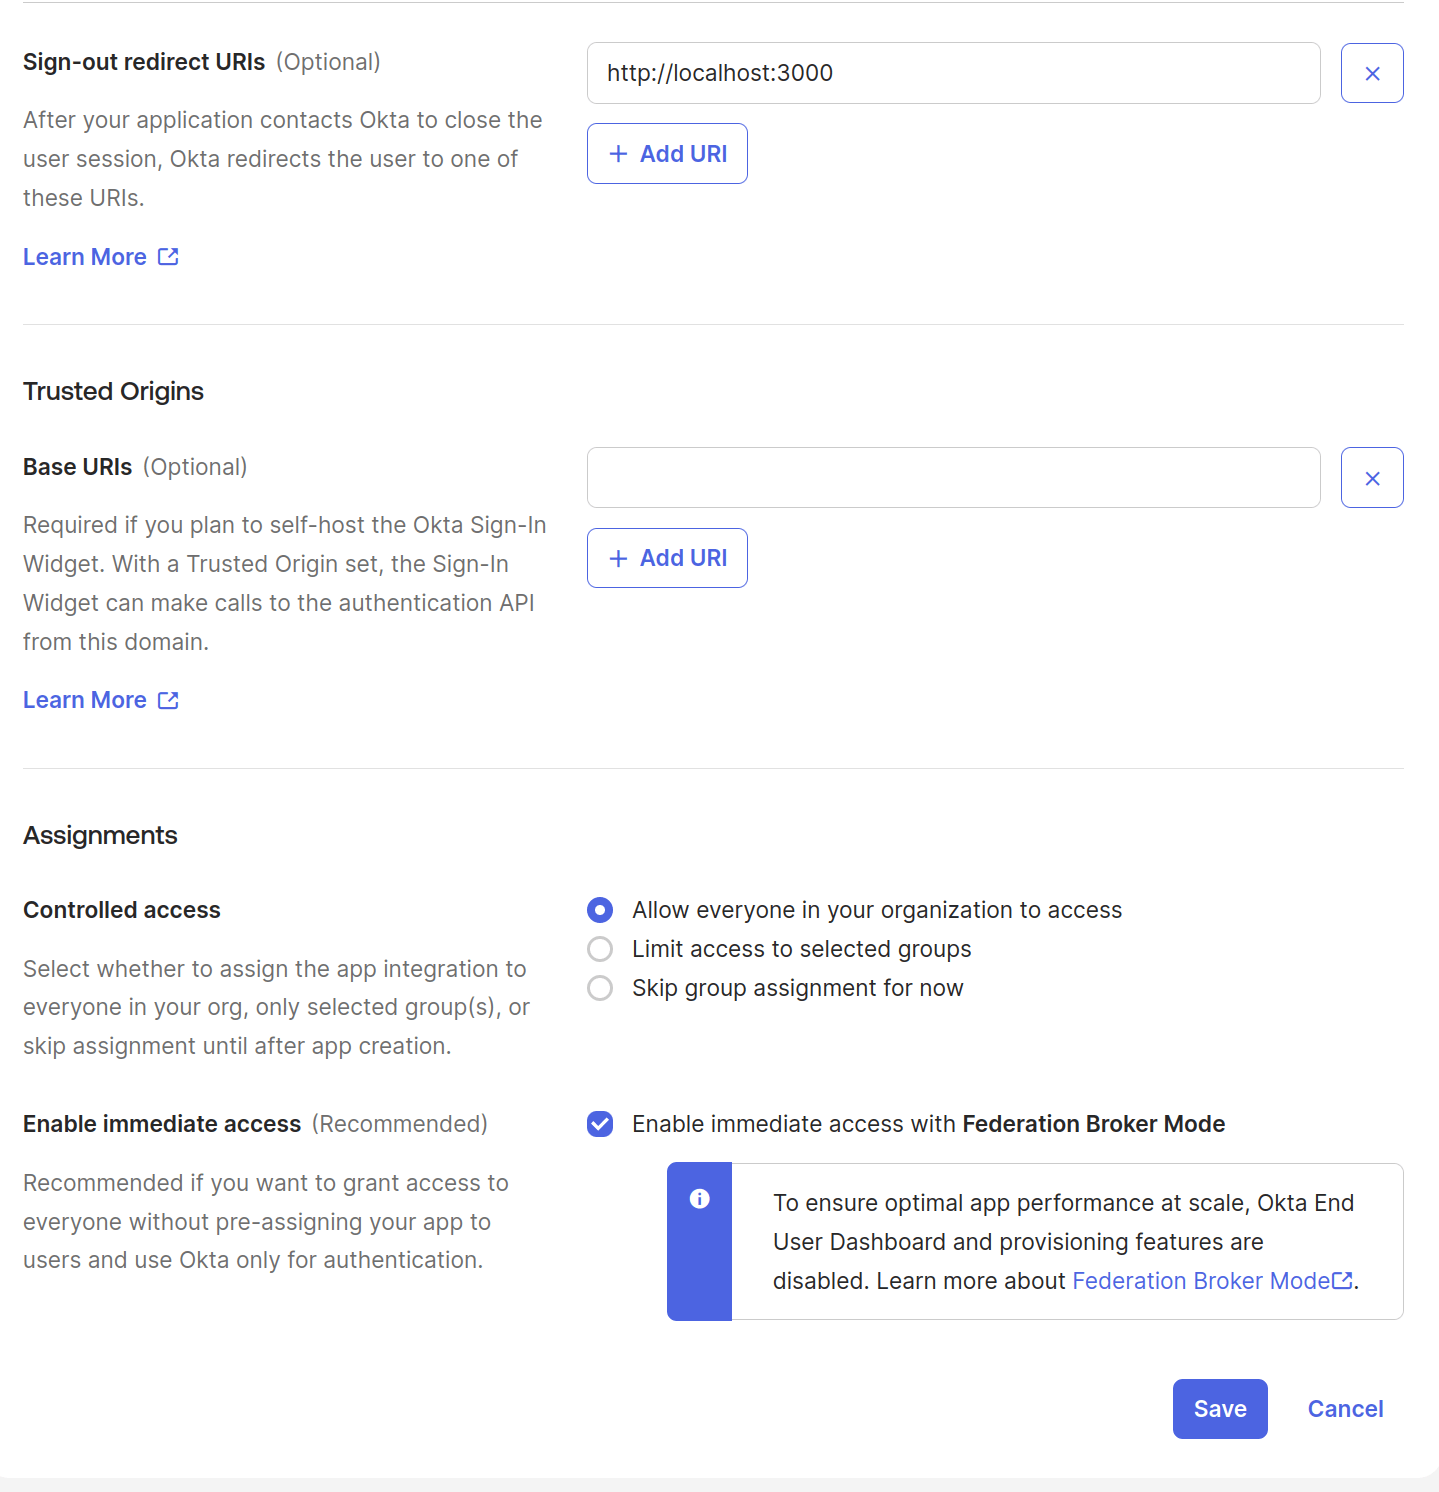Click Learn More under Trusted Origins

pos(85,699)
